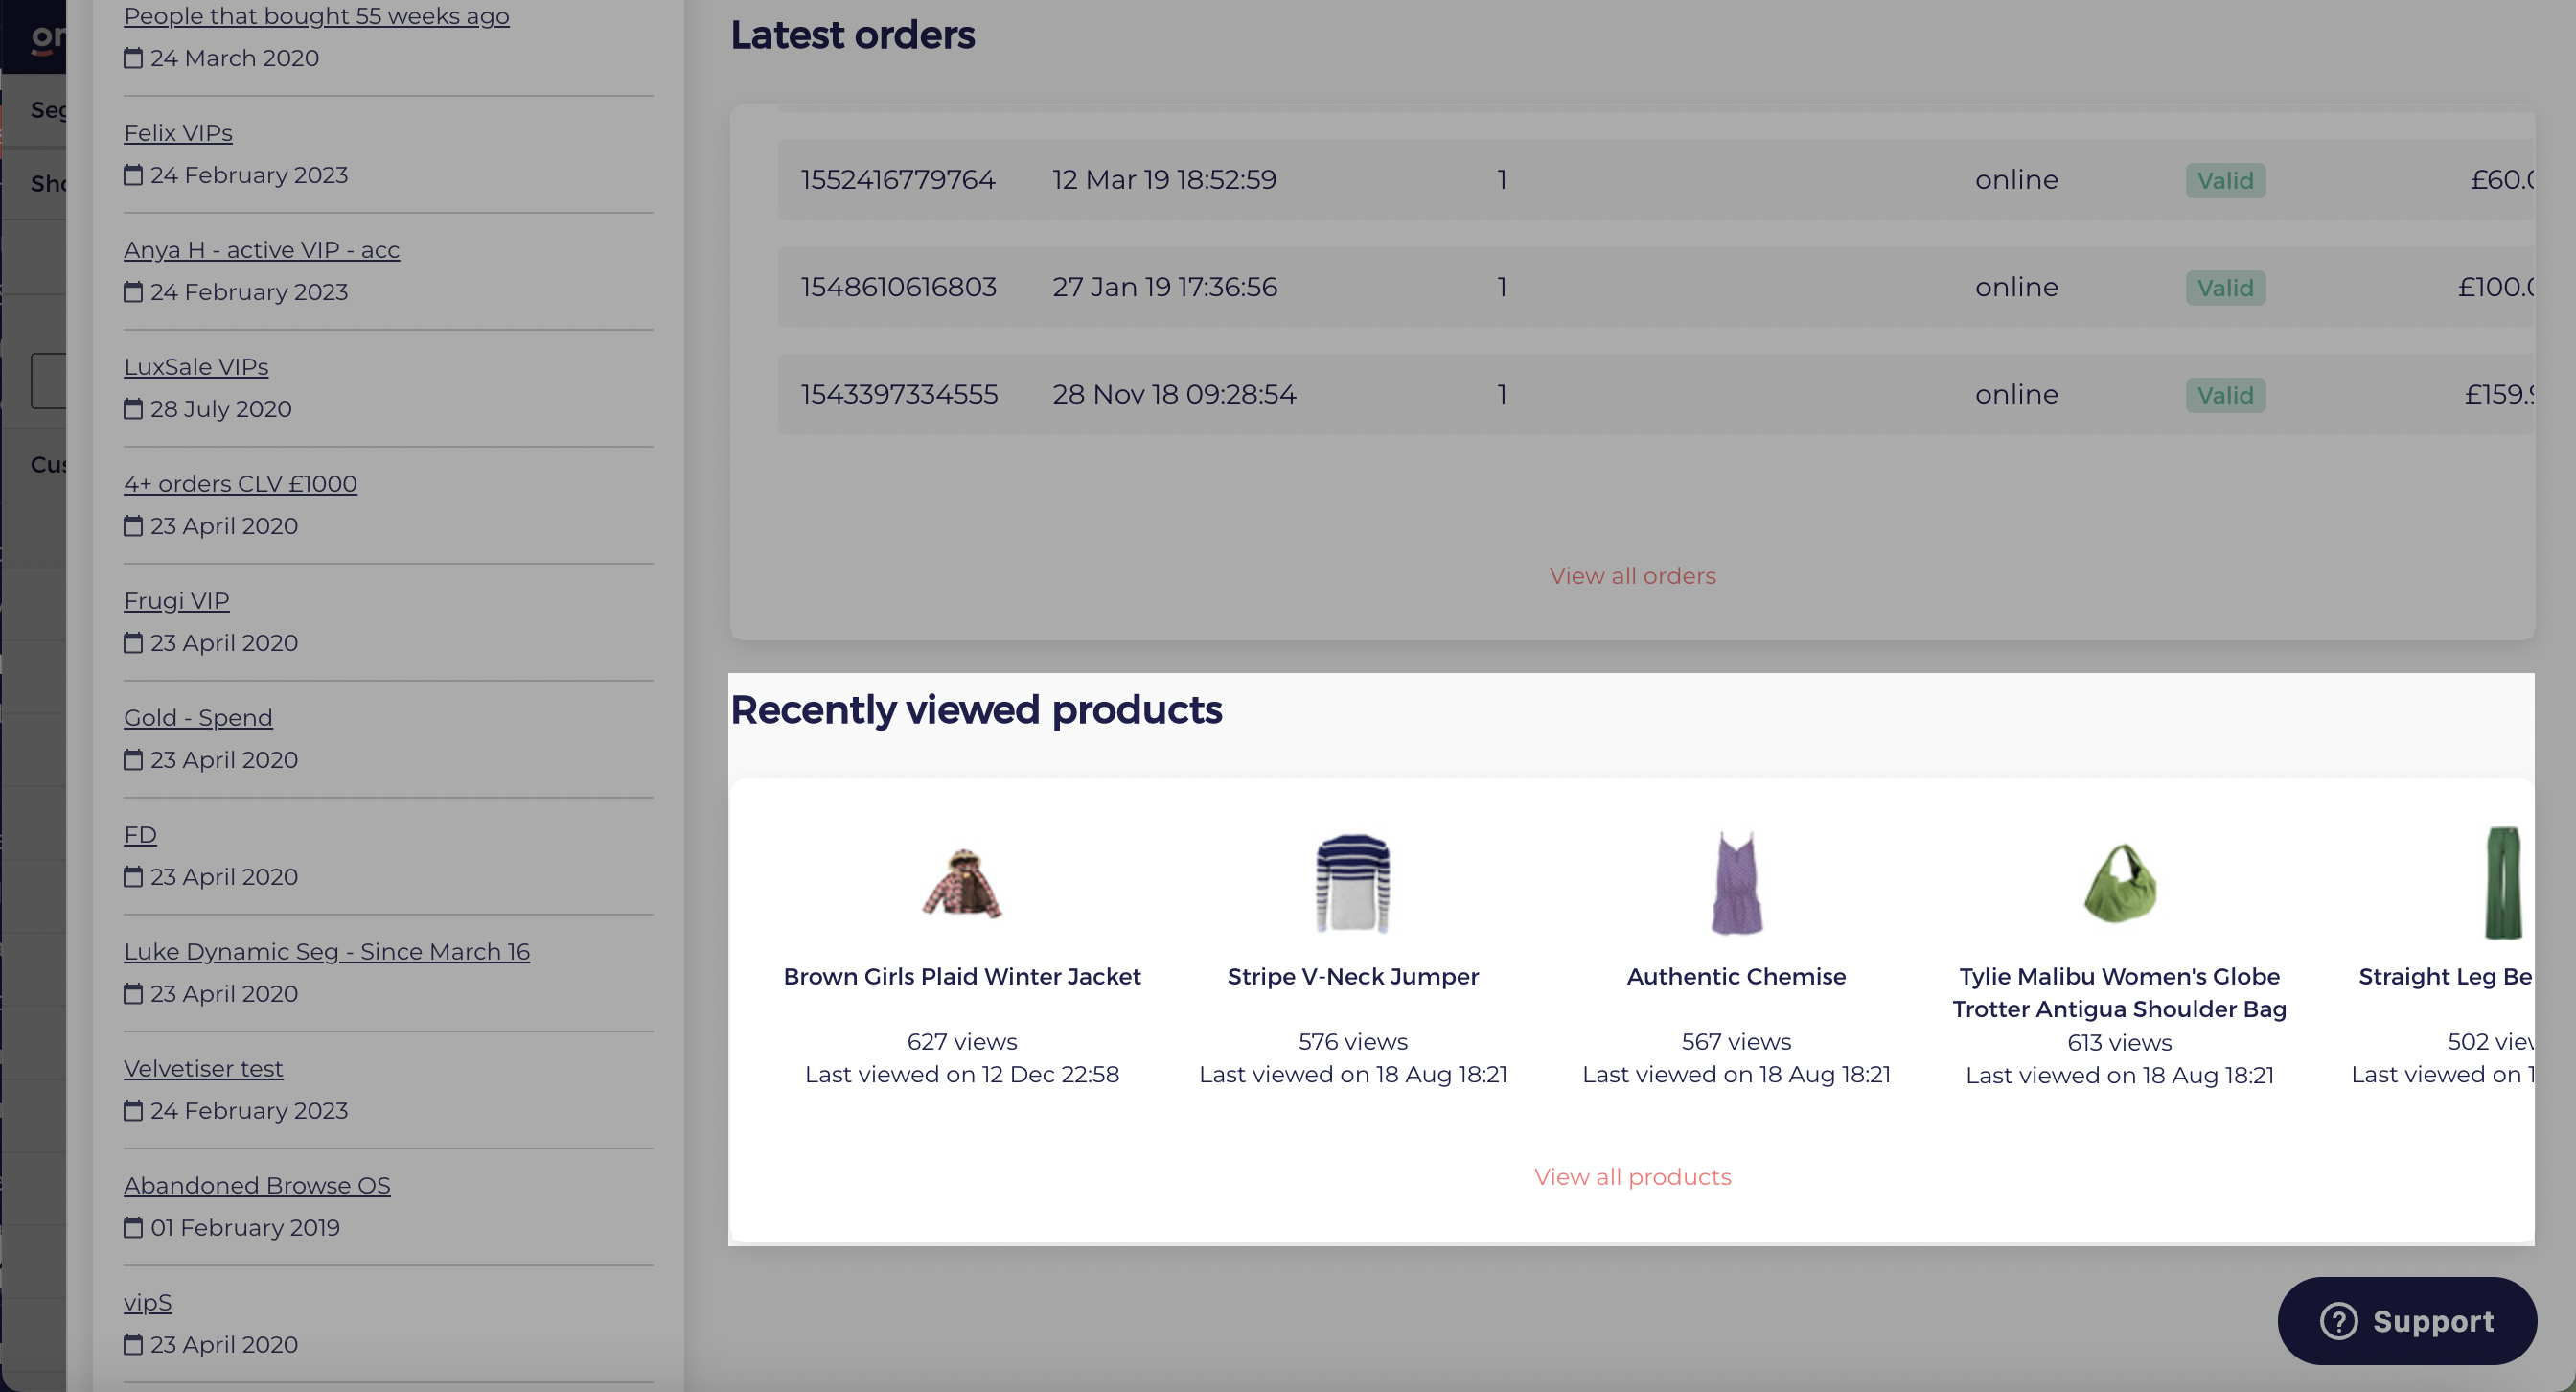Open the 4+ orders CLV £1000 segment
The image size is (2576, 1392).
240,484
